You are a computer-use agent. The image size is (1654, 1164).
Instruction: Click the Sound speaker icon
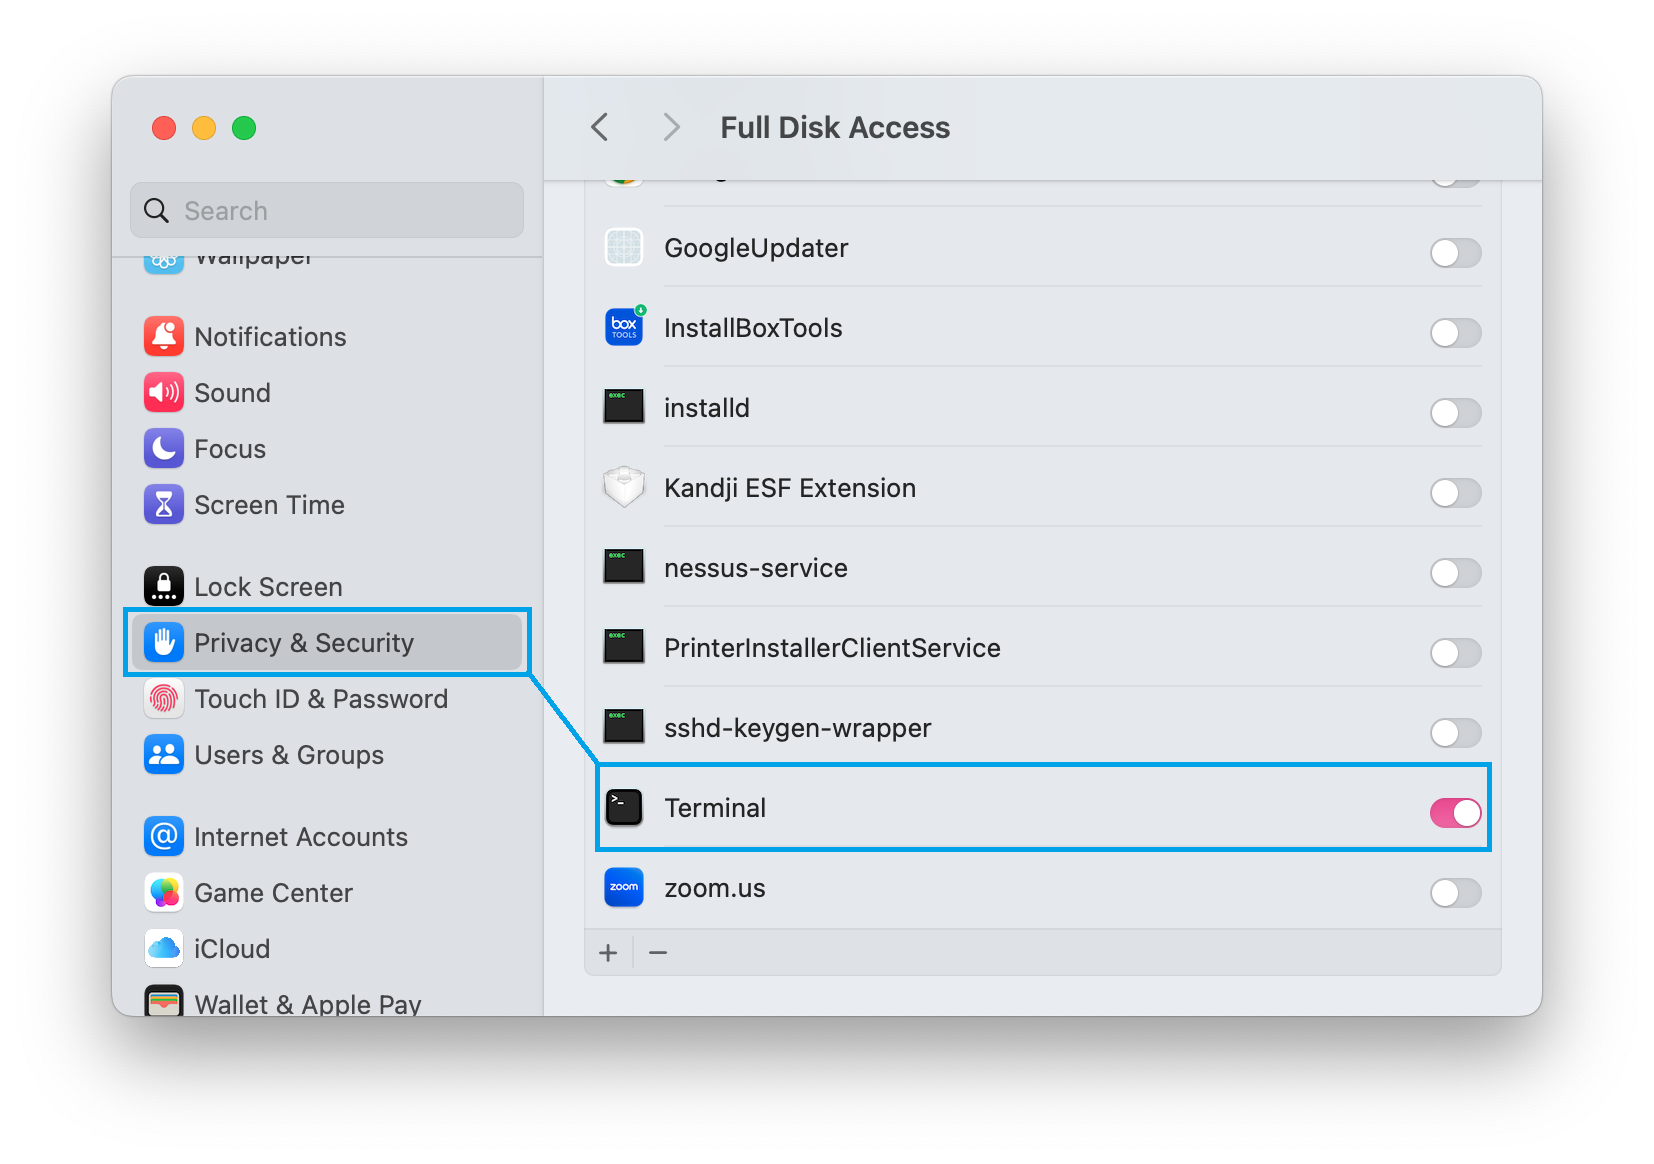tap(164, 393)
